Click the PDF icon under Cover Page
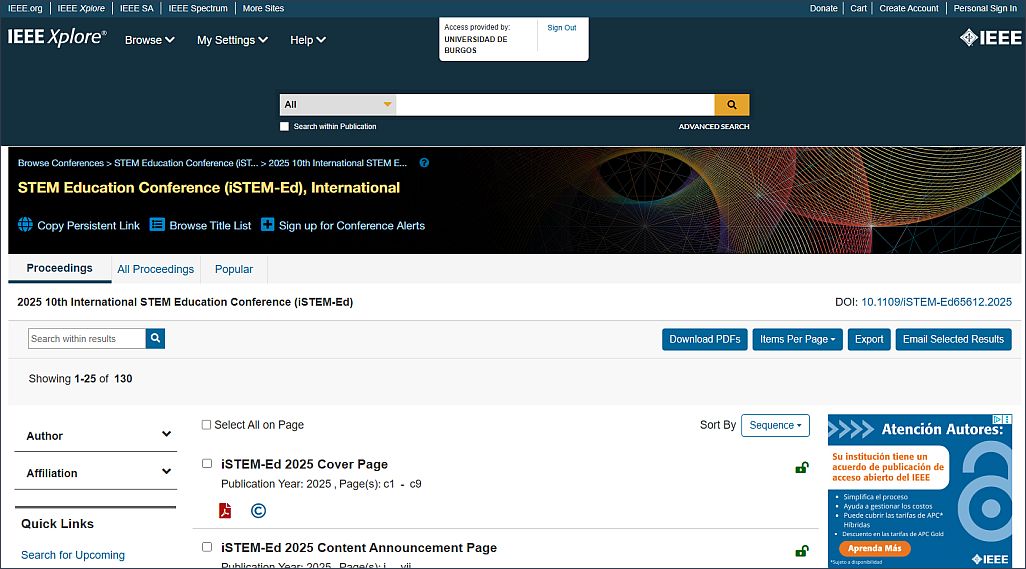The height and width of the screenshot is (569, 1026). [x=225, y=511]
